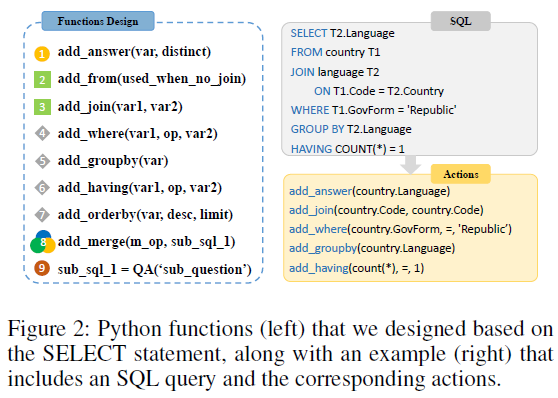Click add_answer(country.Language) action line
Viewport: 558px width, 398px height.
click(x=370, y=191)
